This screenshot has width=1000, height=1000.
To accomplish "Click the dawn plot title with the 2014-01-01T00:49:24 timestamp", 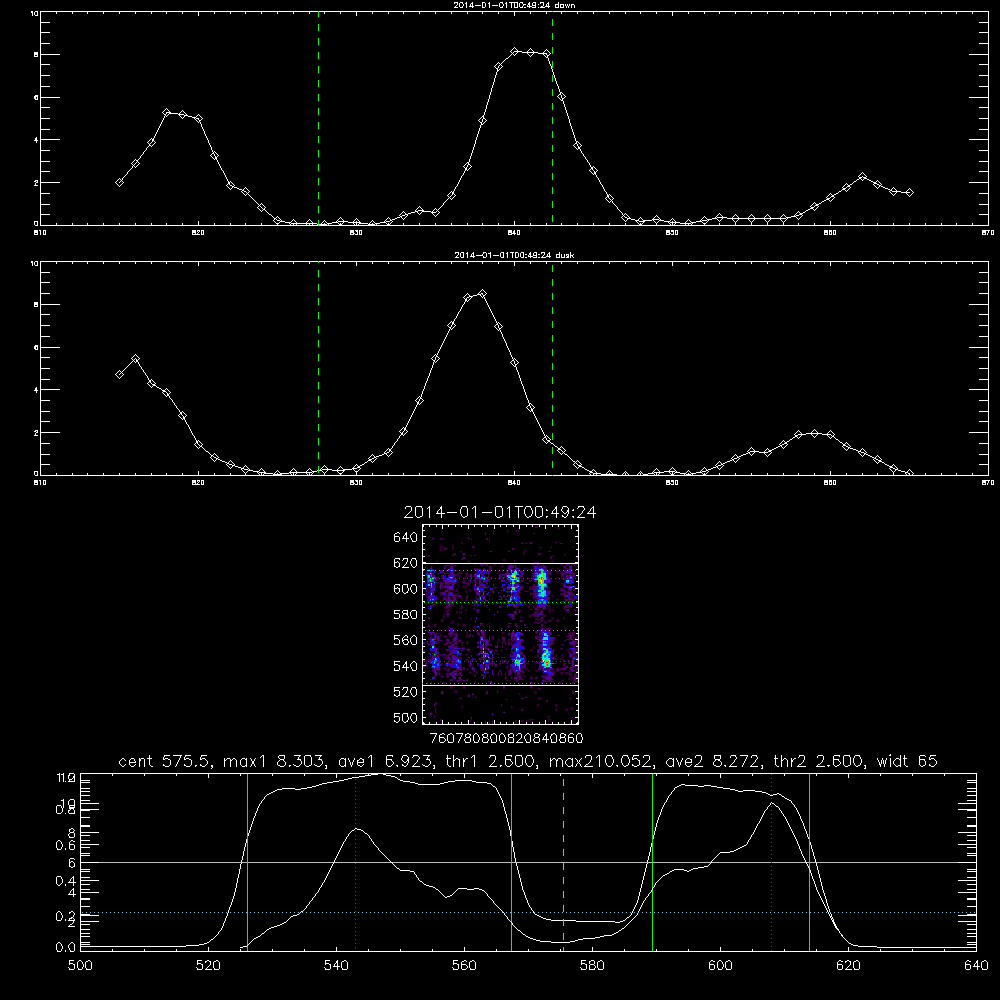I will pyautogui.click(x=515, y=5).
